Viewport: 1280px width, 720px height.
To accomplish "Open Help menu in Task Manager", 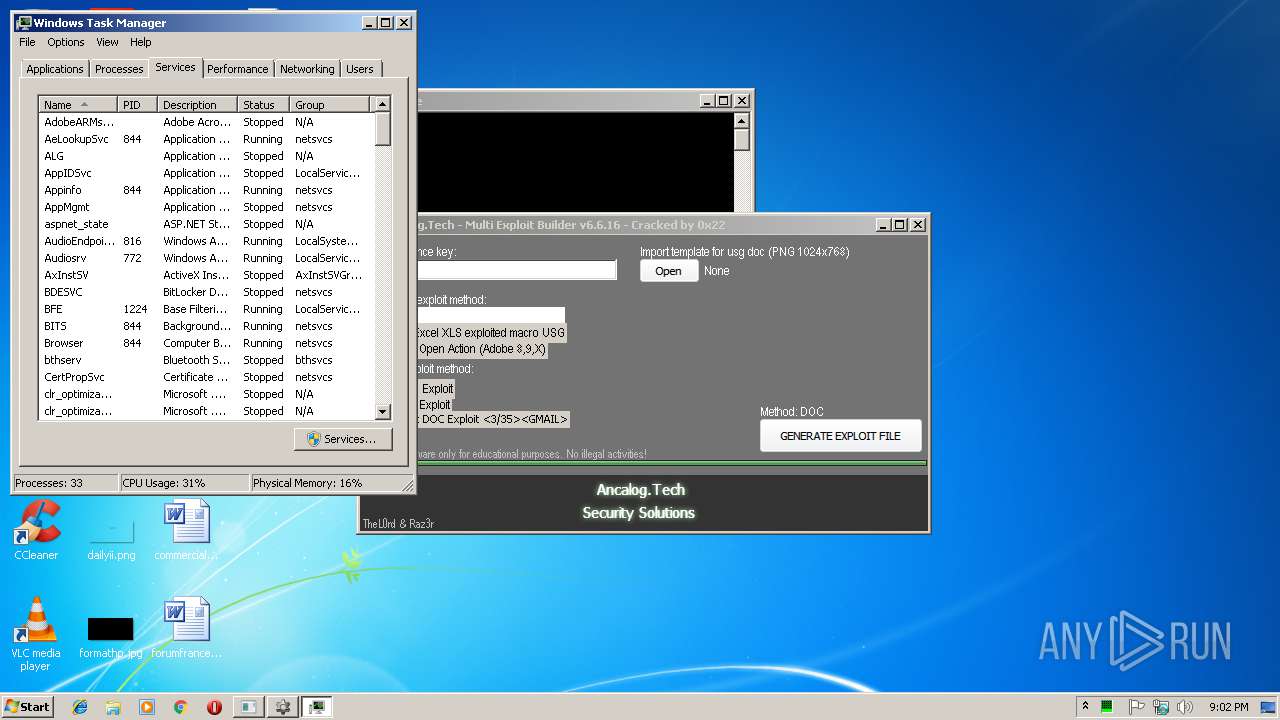I will click(141, 42).
